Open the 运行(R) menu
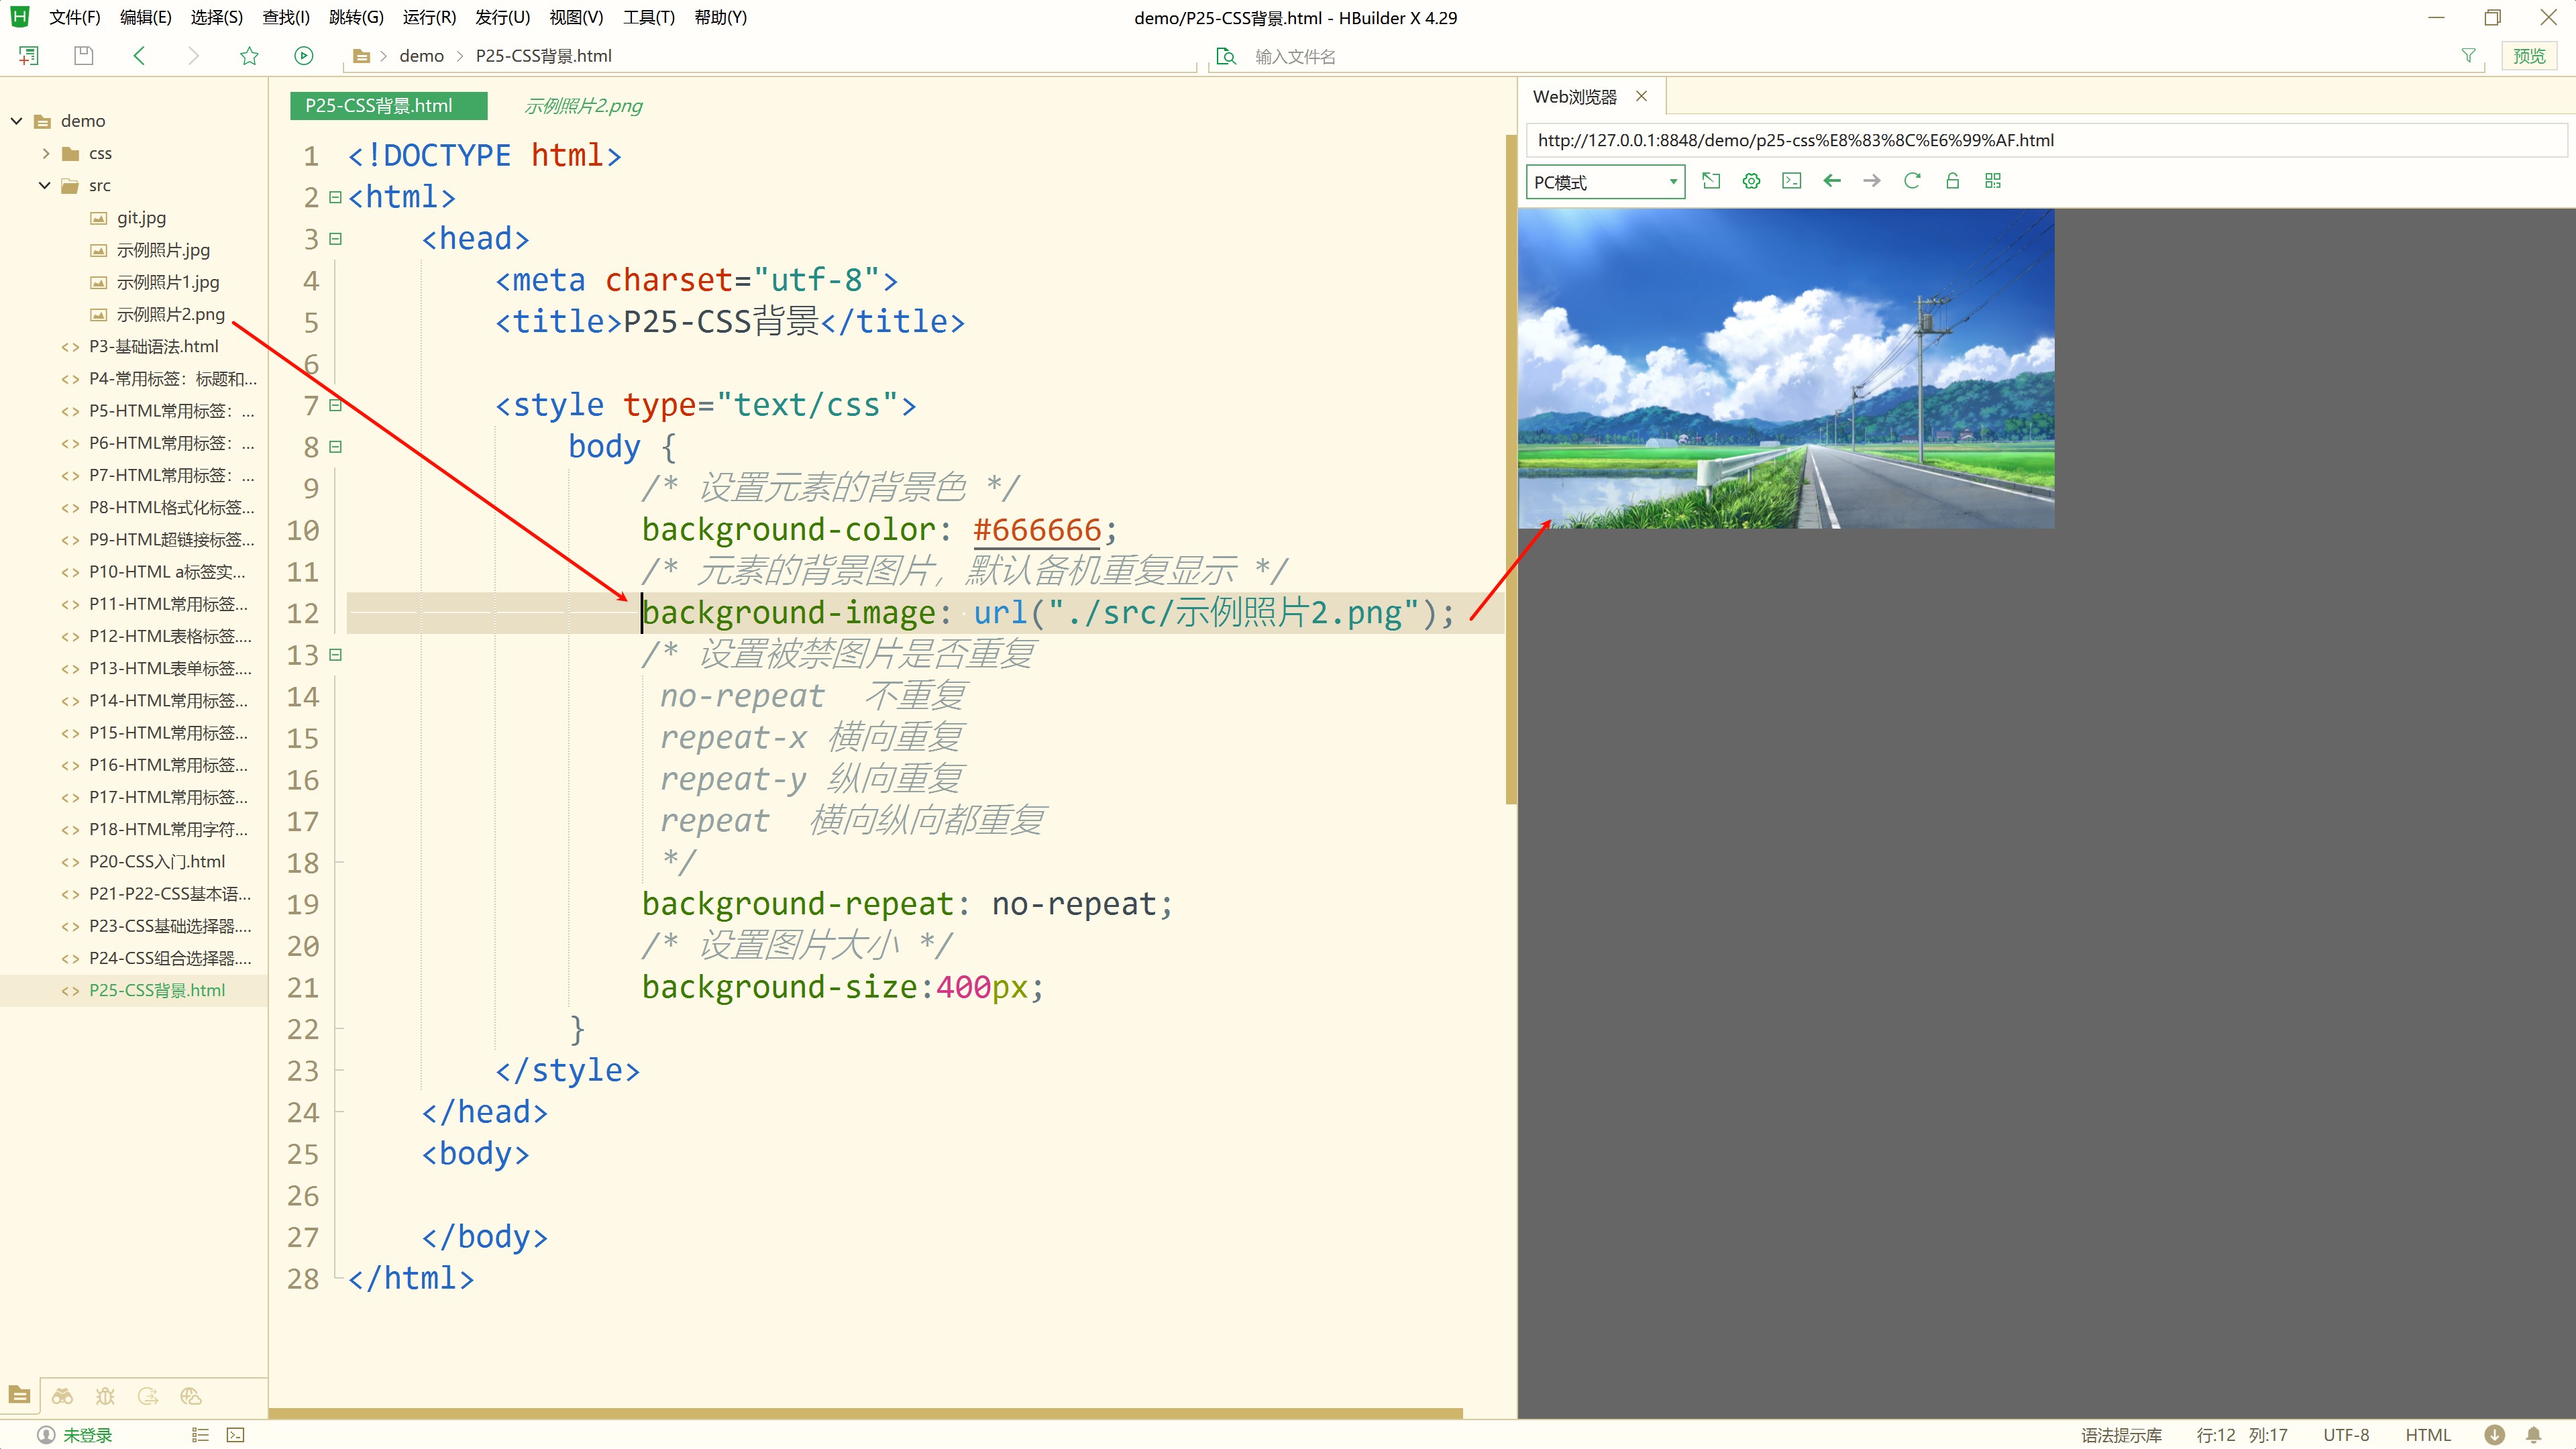2576x1449 pixels. 429,17
